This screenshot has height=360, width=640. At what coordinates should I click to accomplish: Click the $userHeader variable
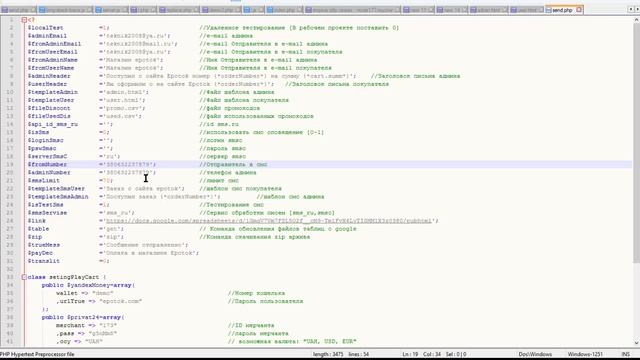tap(47, 84)
